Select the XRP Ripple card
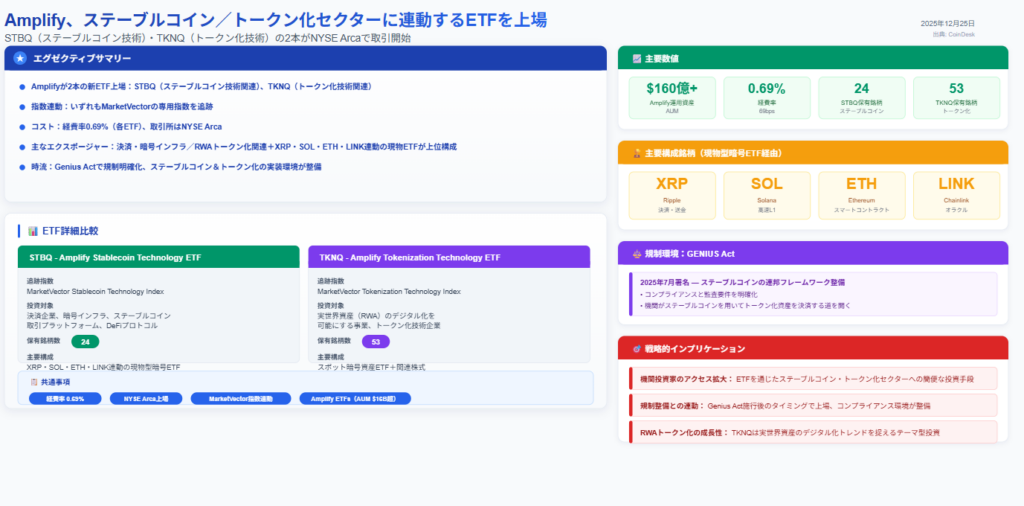 671,195
